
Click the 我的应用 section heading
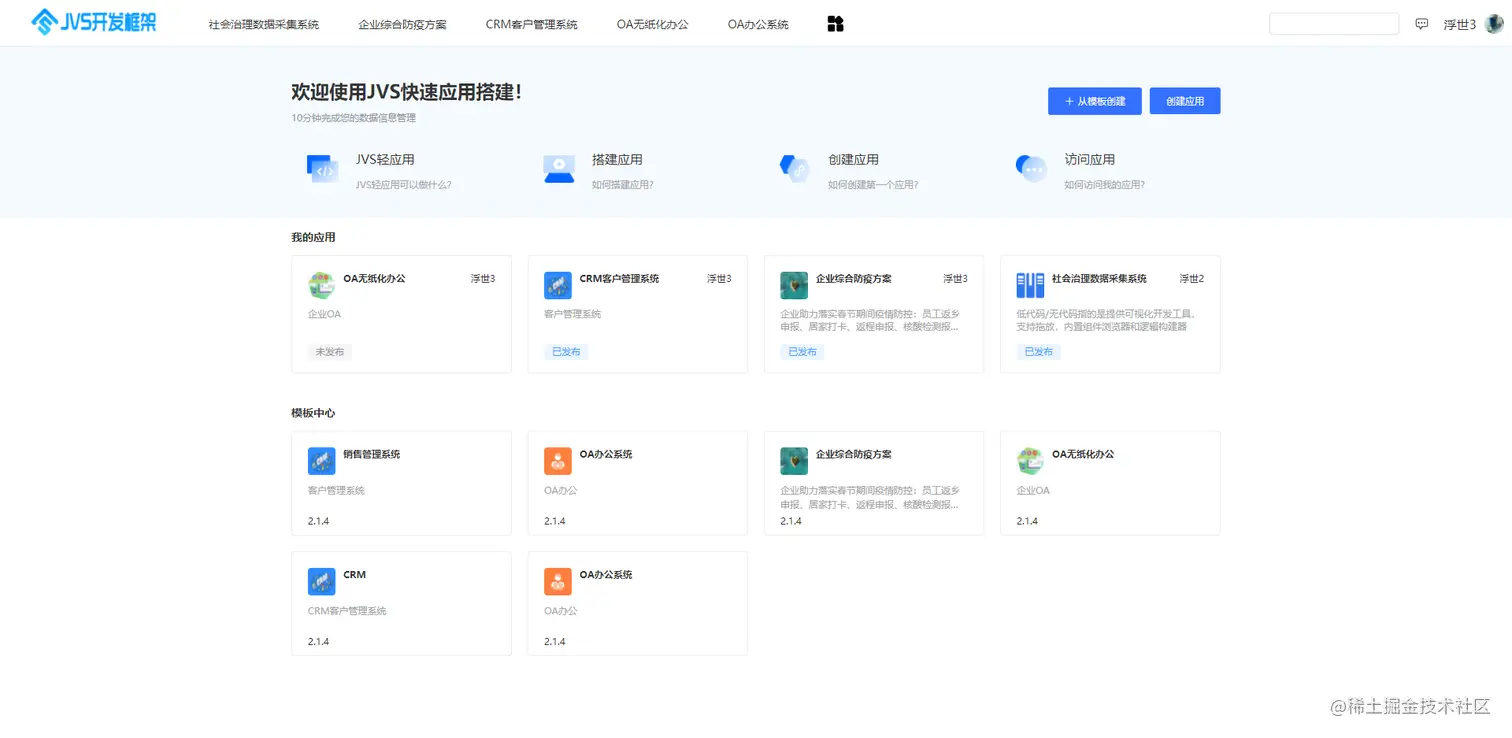[x=313, y=238]
